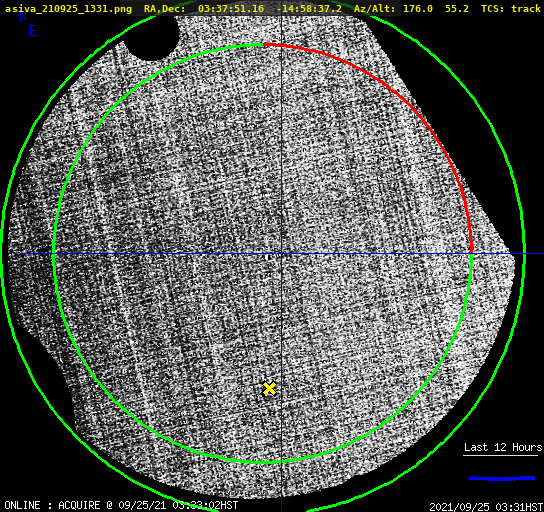Click the blue N north compass label
Image resolution: width=544 pixels, height=512 pixels.
click(x=23, y=16)
